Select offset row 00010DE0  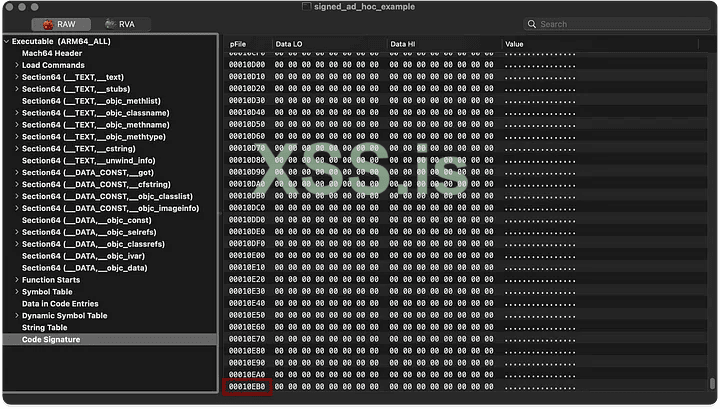(466, 232)
